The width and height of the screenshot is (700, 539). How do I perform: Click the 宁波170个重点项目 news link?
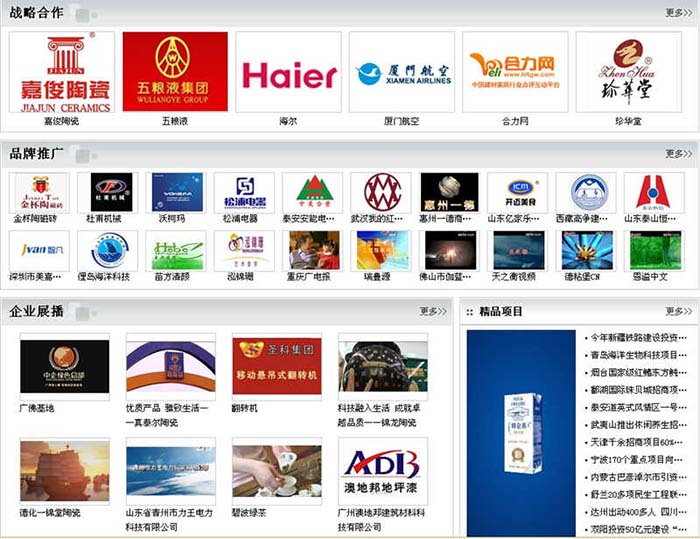[x=633, y=459]
